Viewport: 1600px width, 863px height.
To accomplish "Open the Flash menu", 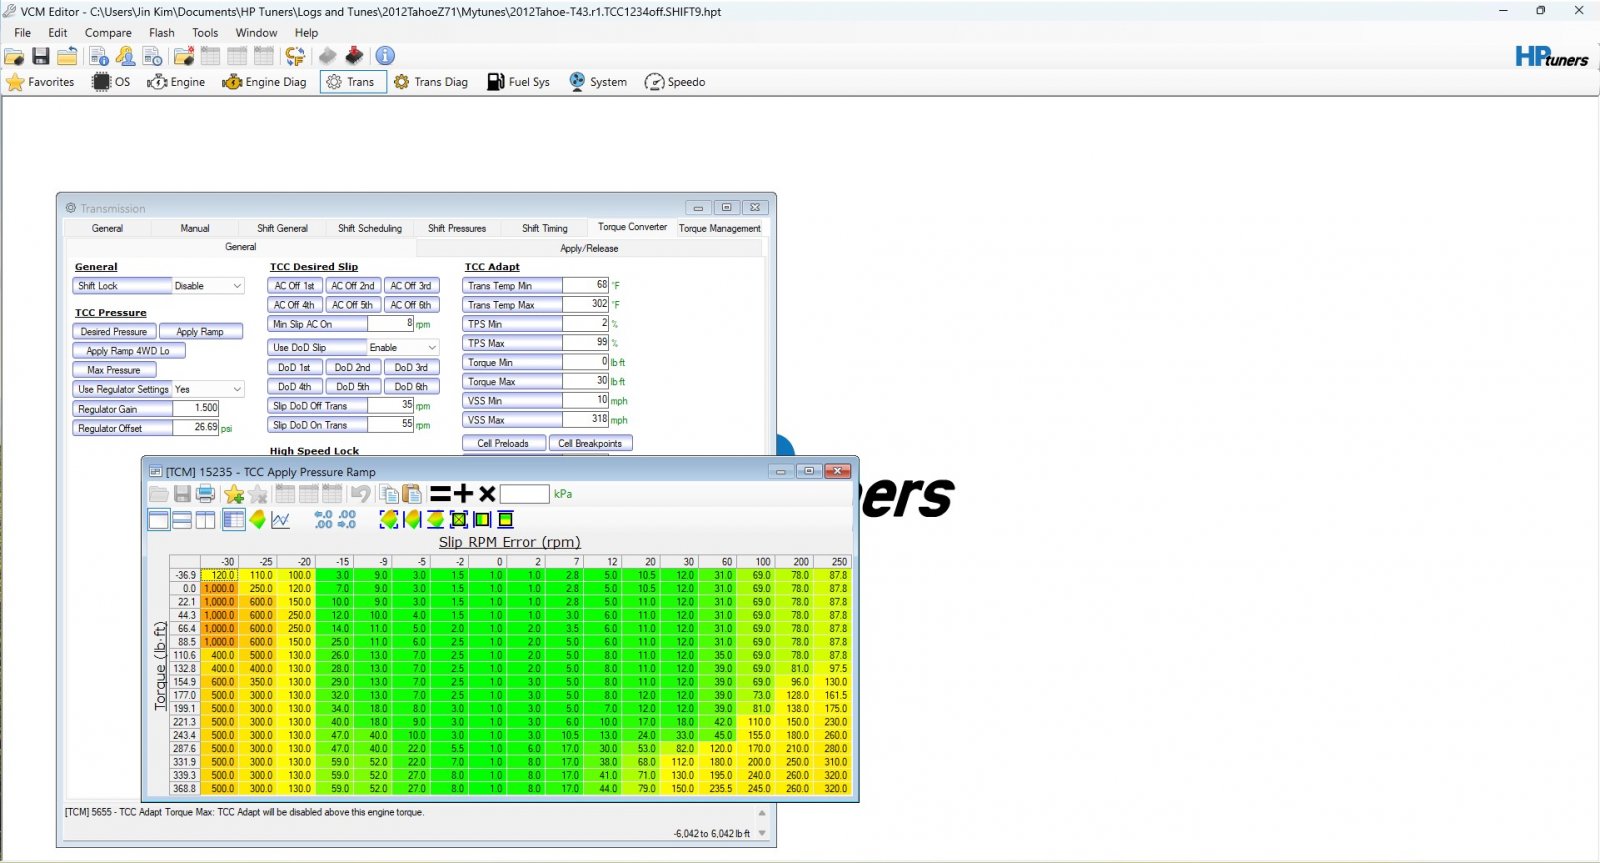I will pos(162,33).
